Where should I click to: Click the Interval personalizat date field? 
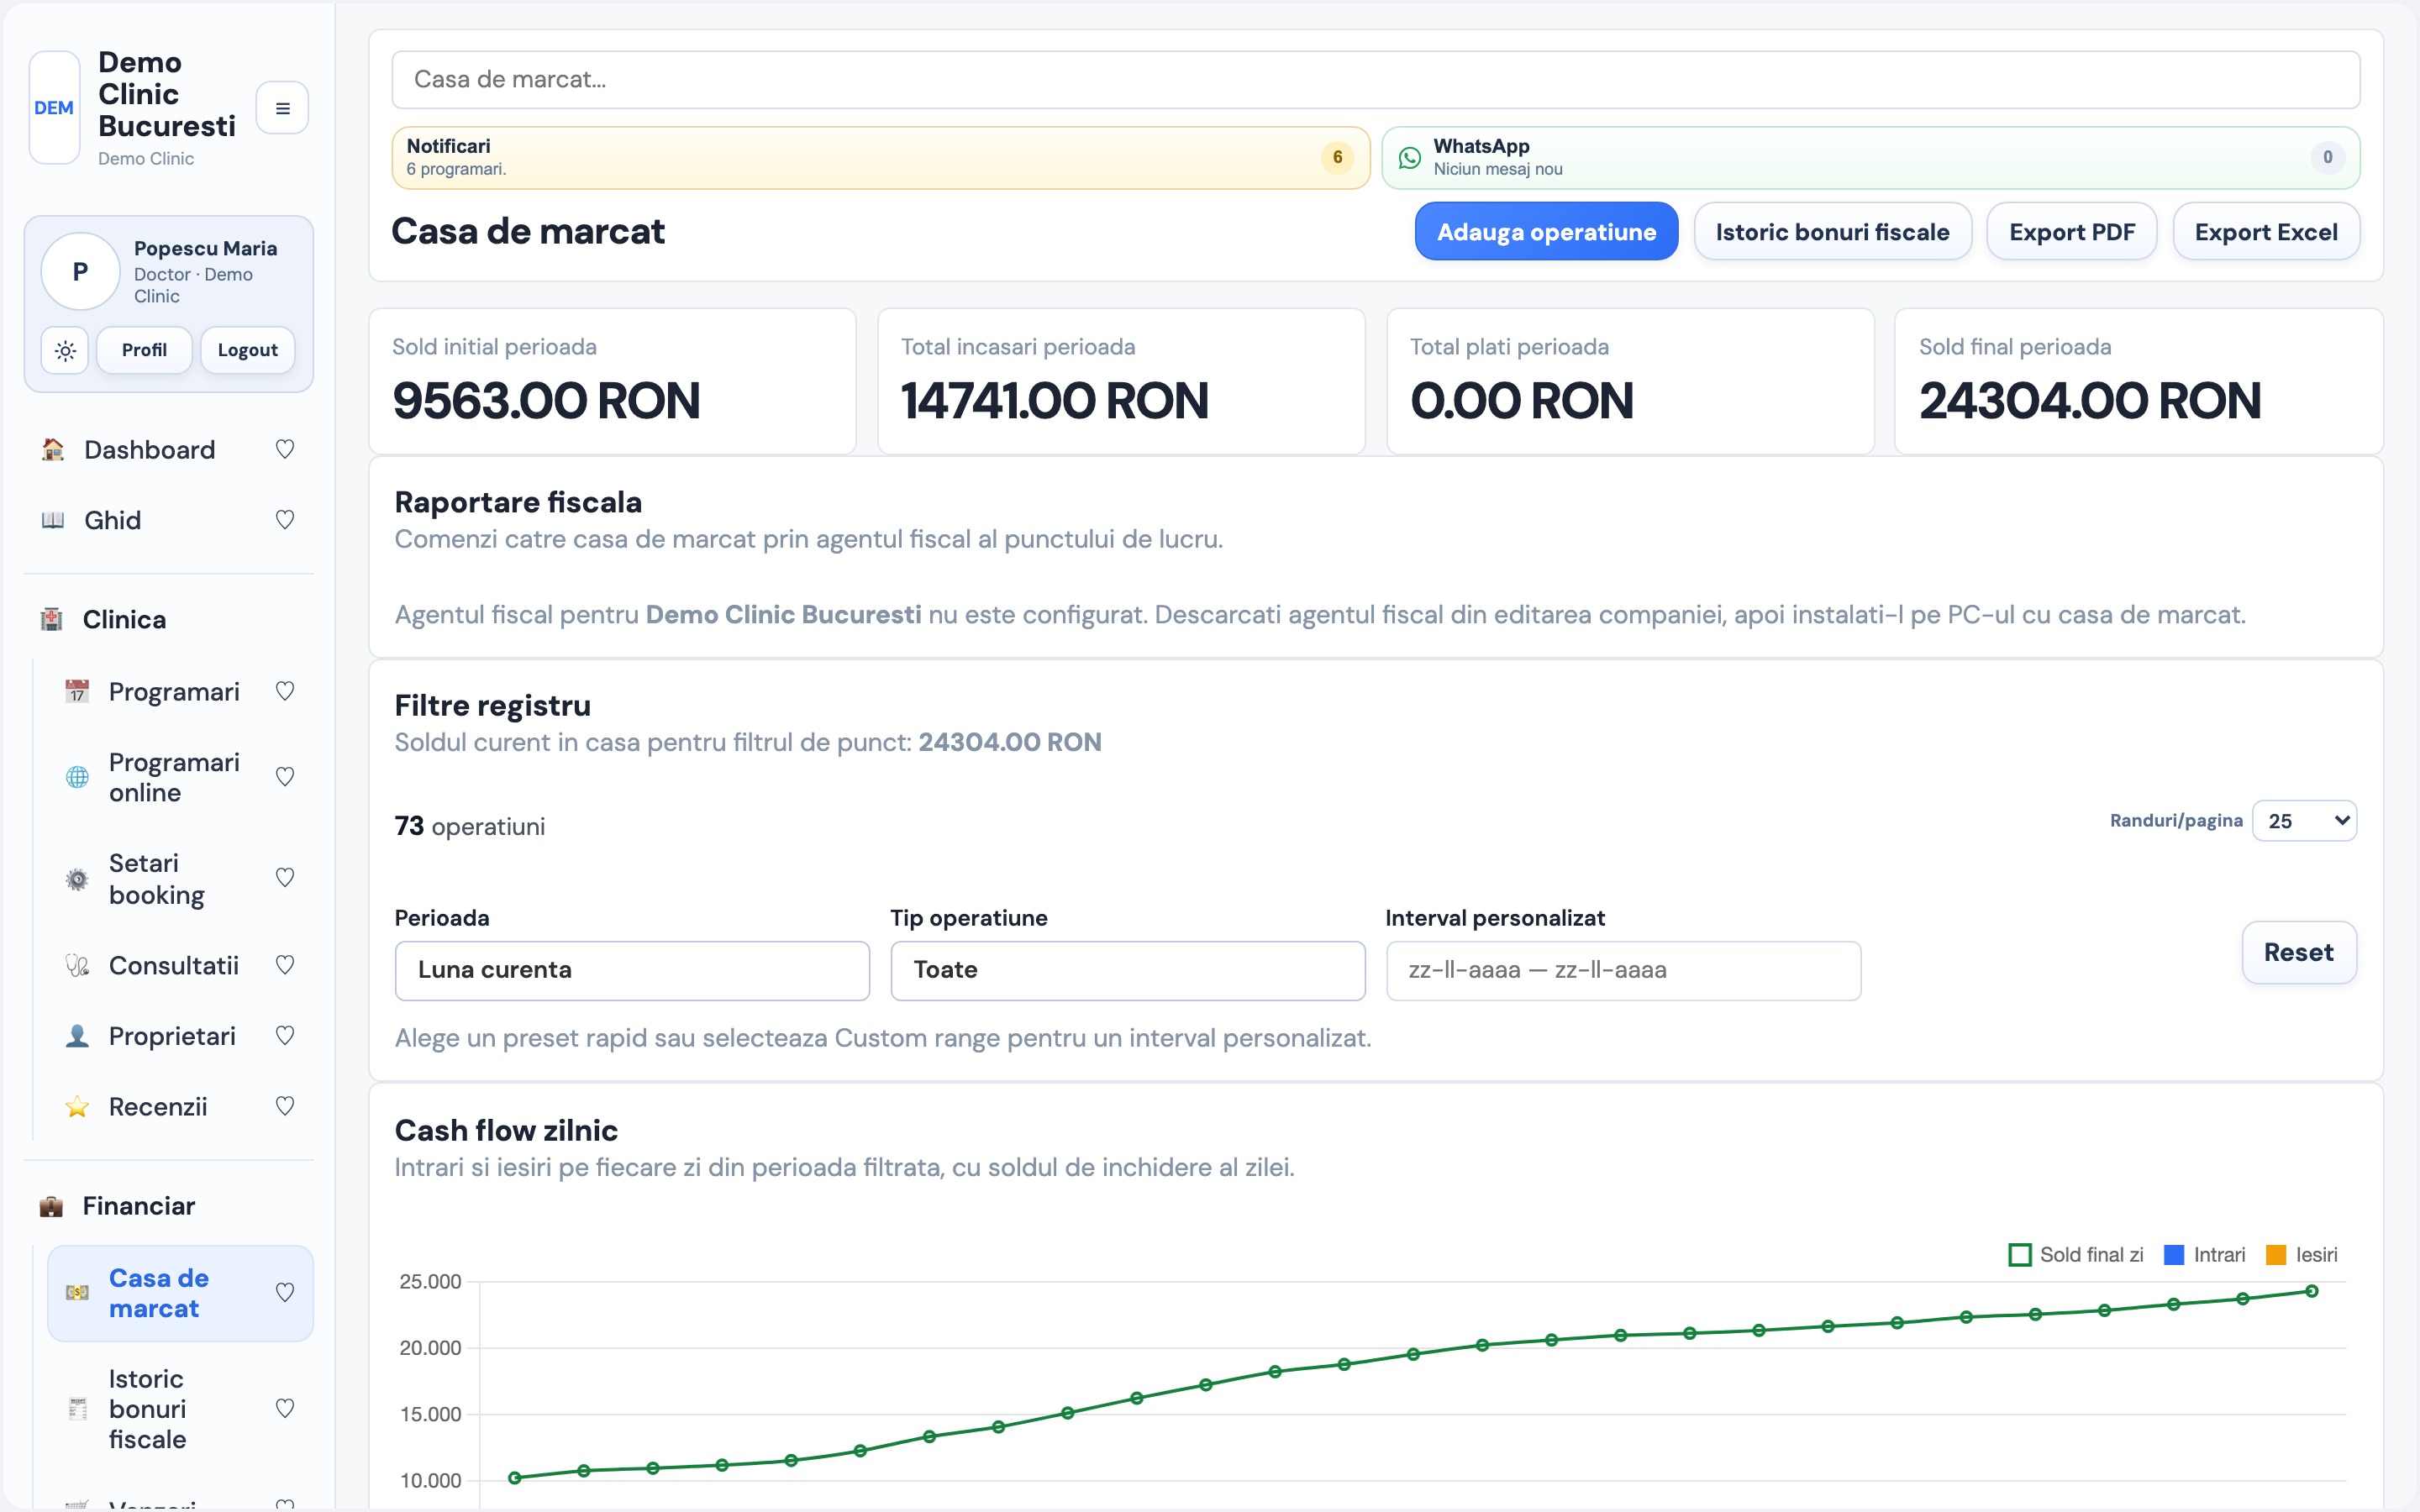click(x=1623, y=971)
